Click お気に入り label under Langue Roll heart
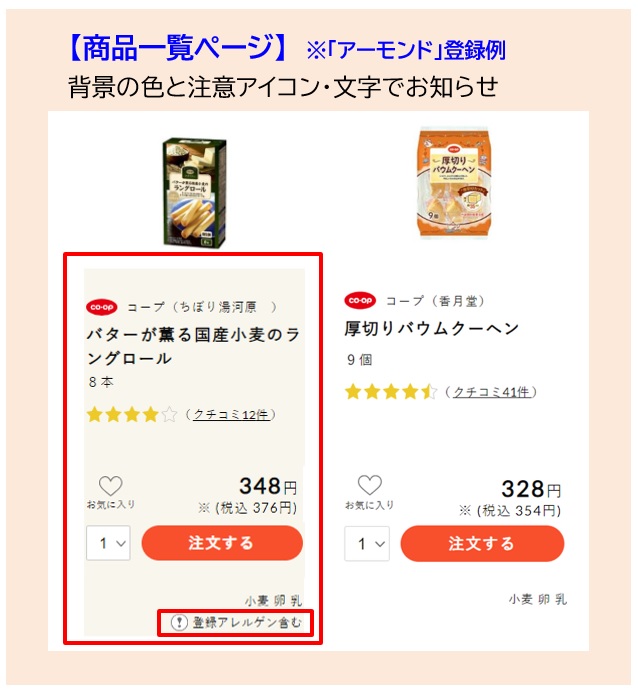The height and width of the screenshot is (693, 638). pos(110,504)
